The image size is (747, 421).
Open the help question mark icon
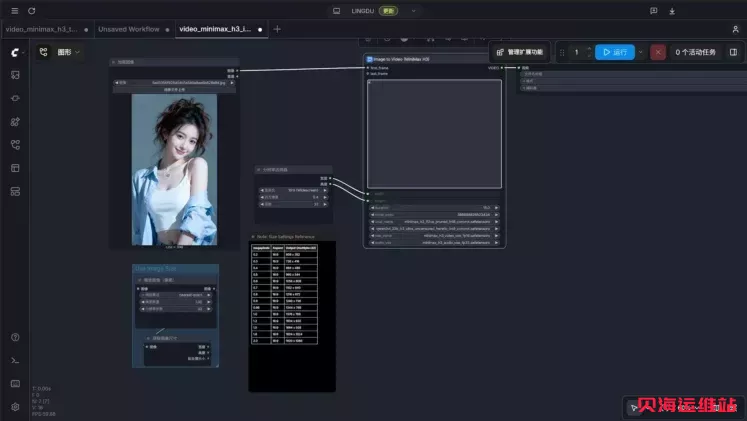pyautogui.click(x=15, y=337)
